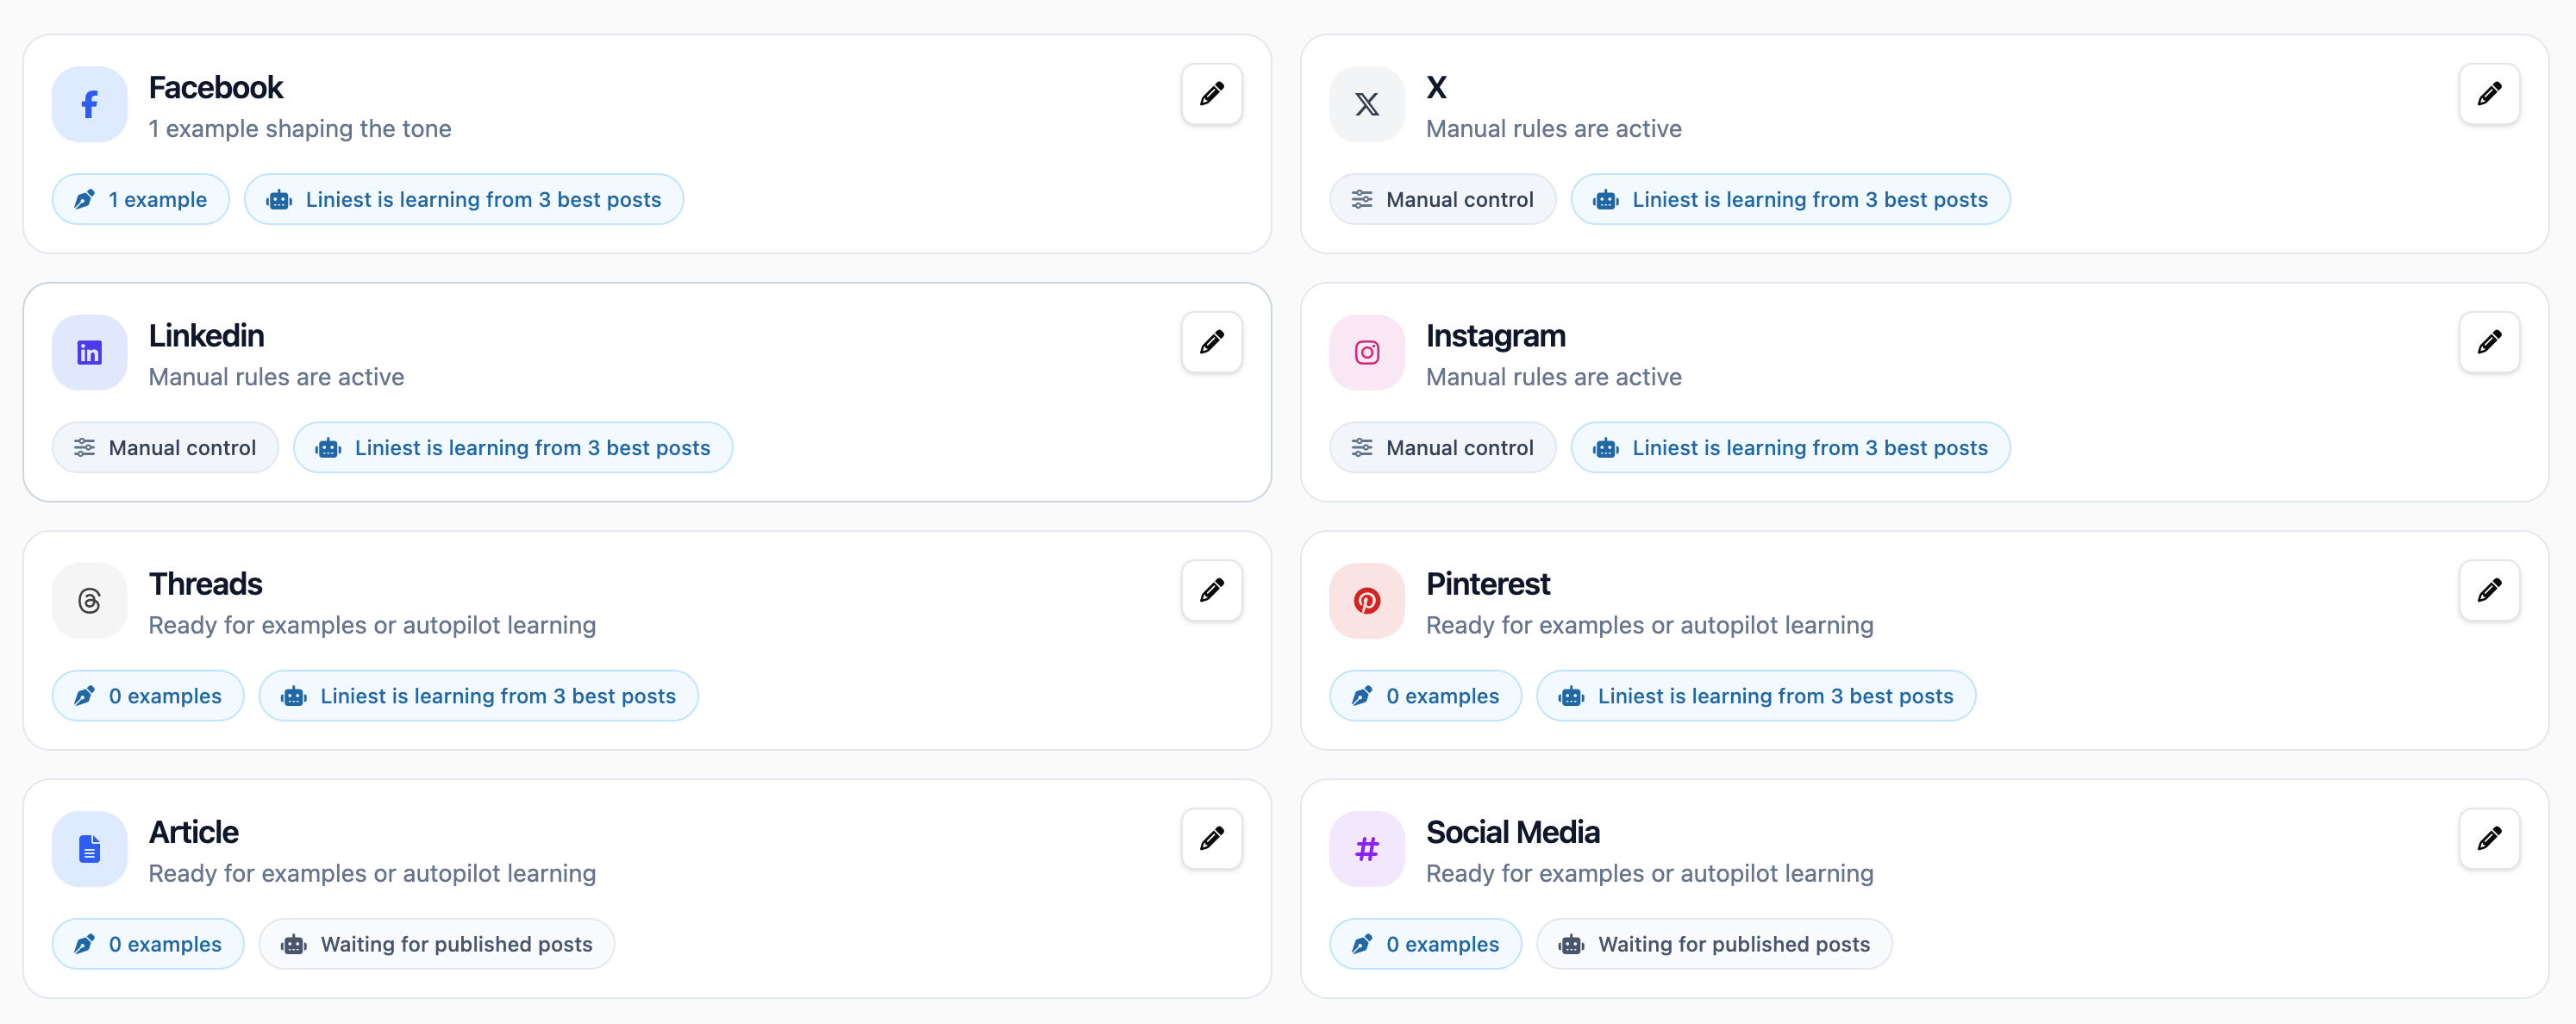Select the Instagram logo icon
Viewport: 2576px width, 1024px height.
[1366, 353]
